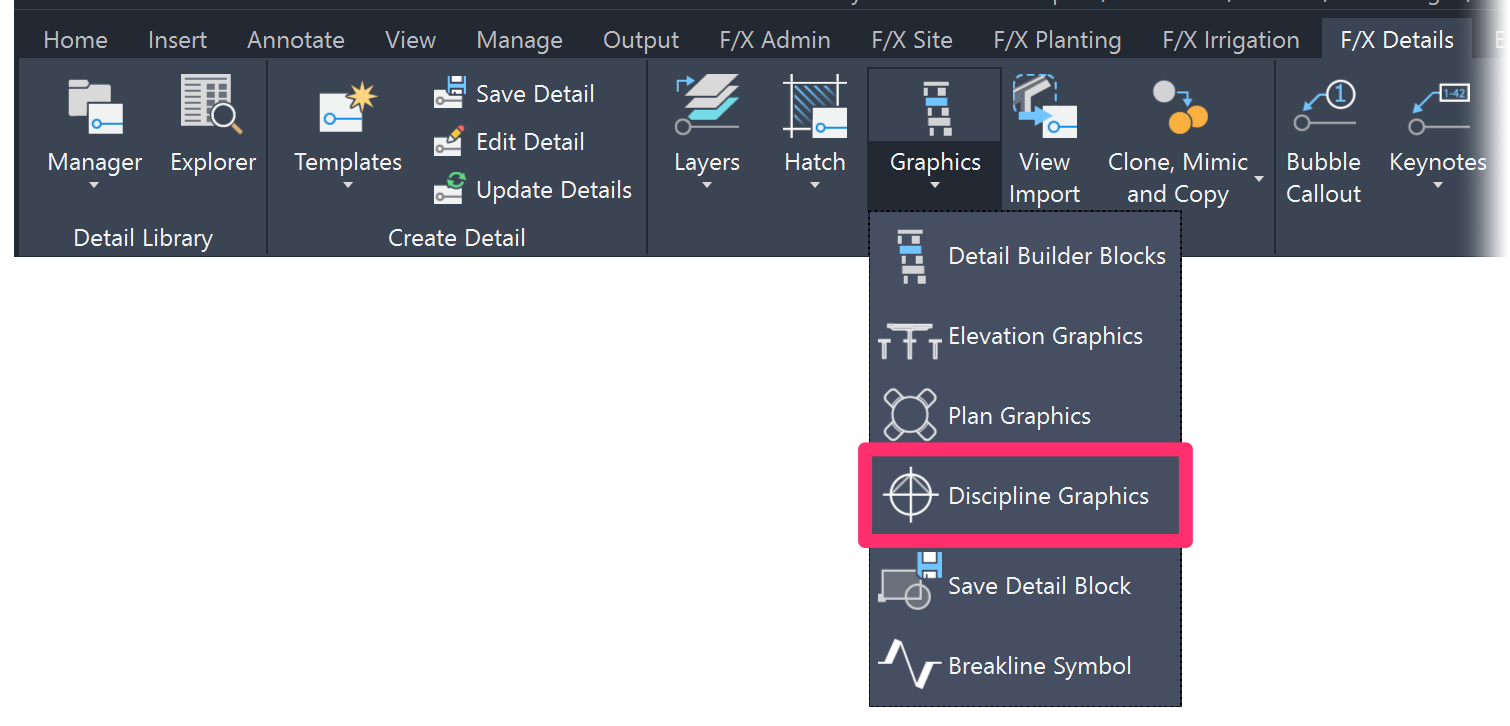
Task: Click the Graphics ribbon icon
Action: (936, 108)
